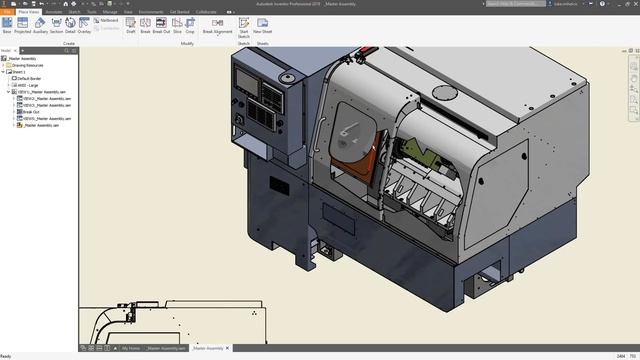Select the Drawing Resources folder
640x360 pixels.
point(24,65)
